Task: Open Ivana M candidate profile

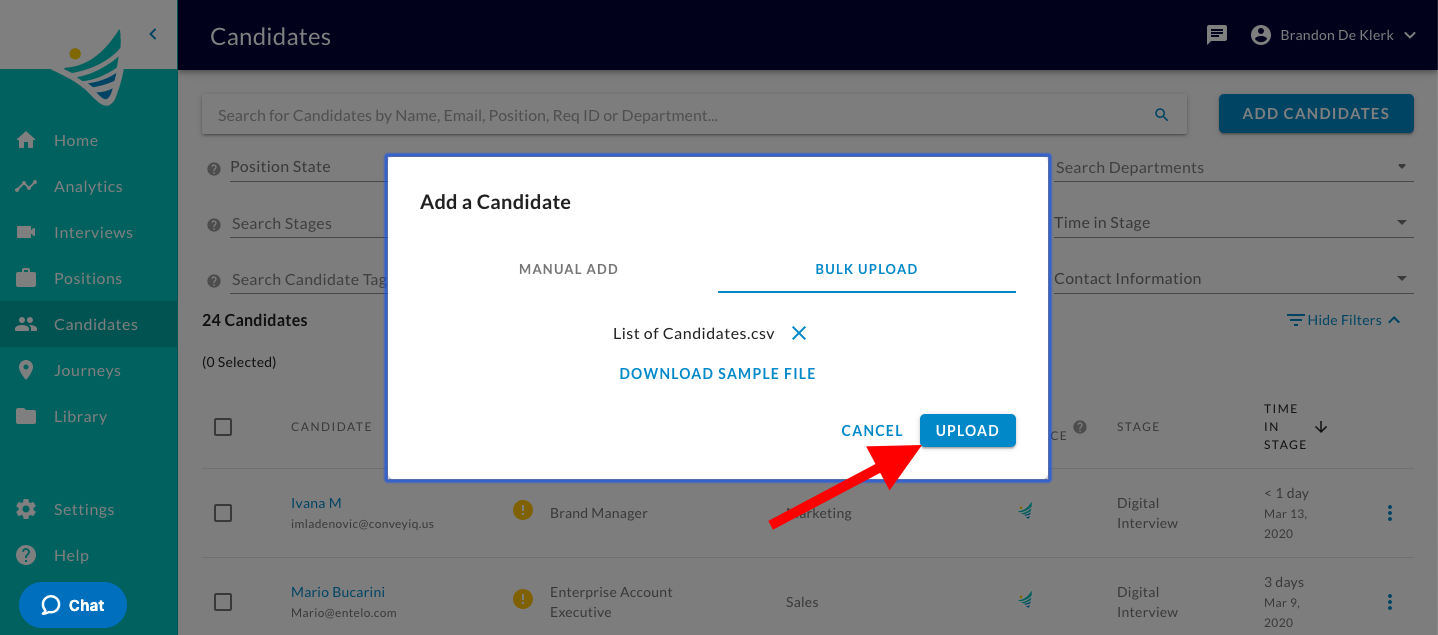Action: point(316,503)
